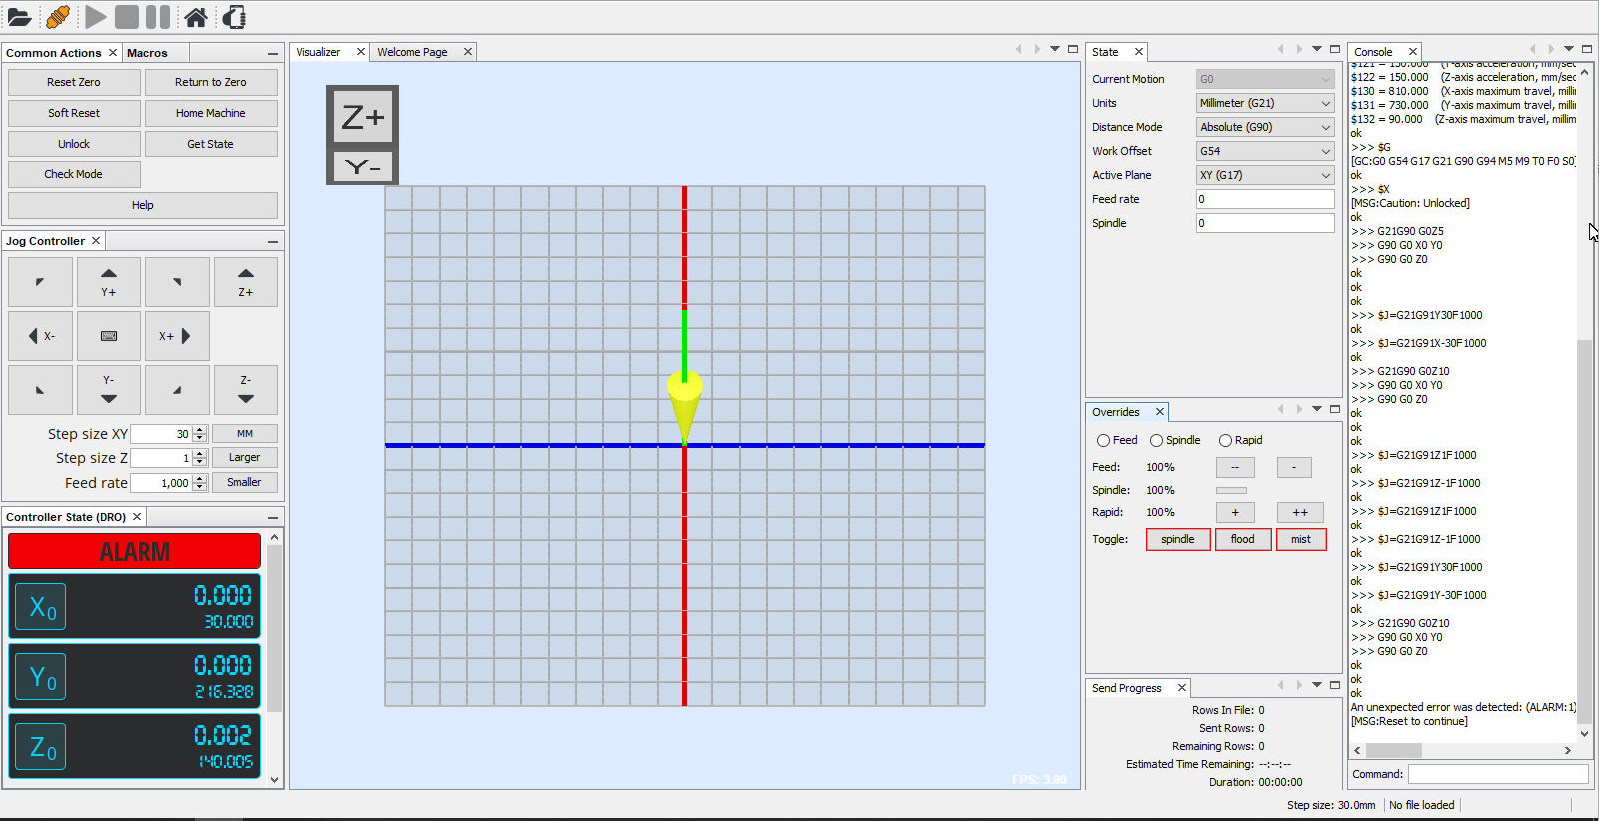Minimize the Jog Controller panel
Screen dimensions: 1599x821
(273, 241)
